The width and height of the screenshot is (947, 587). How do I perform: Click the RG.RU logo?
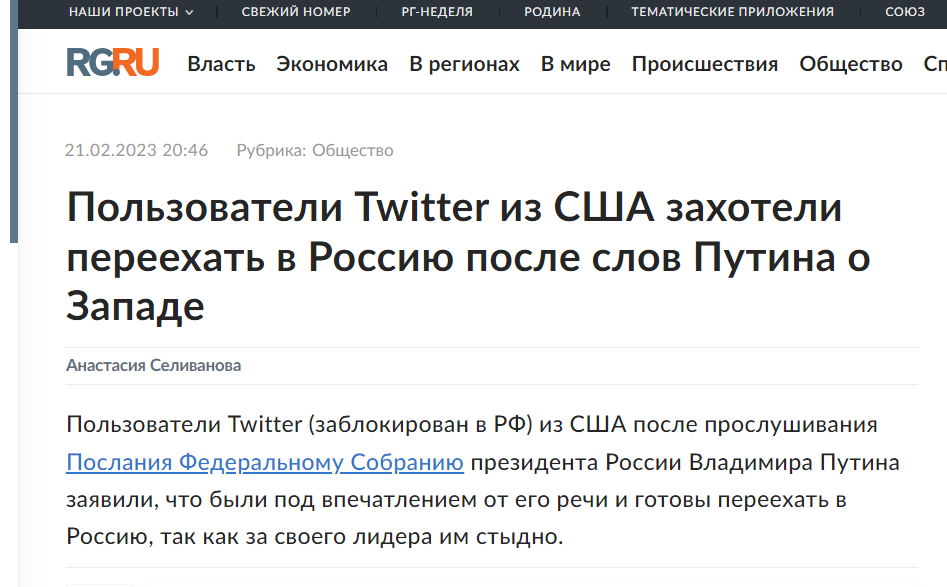[x=112, y=62]
